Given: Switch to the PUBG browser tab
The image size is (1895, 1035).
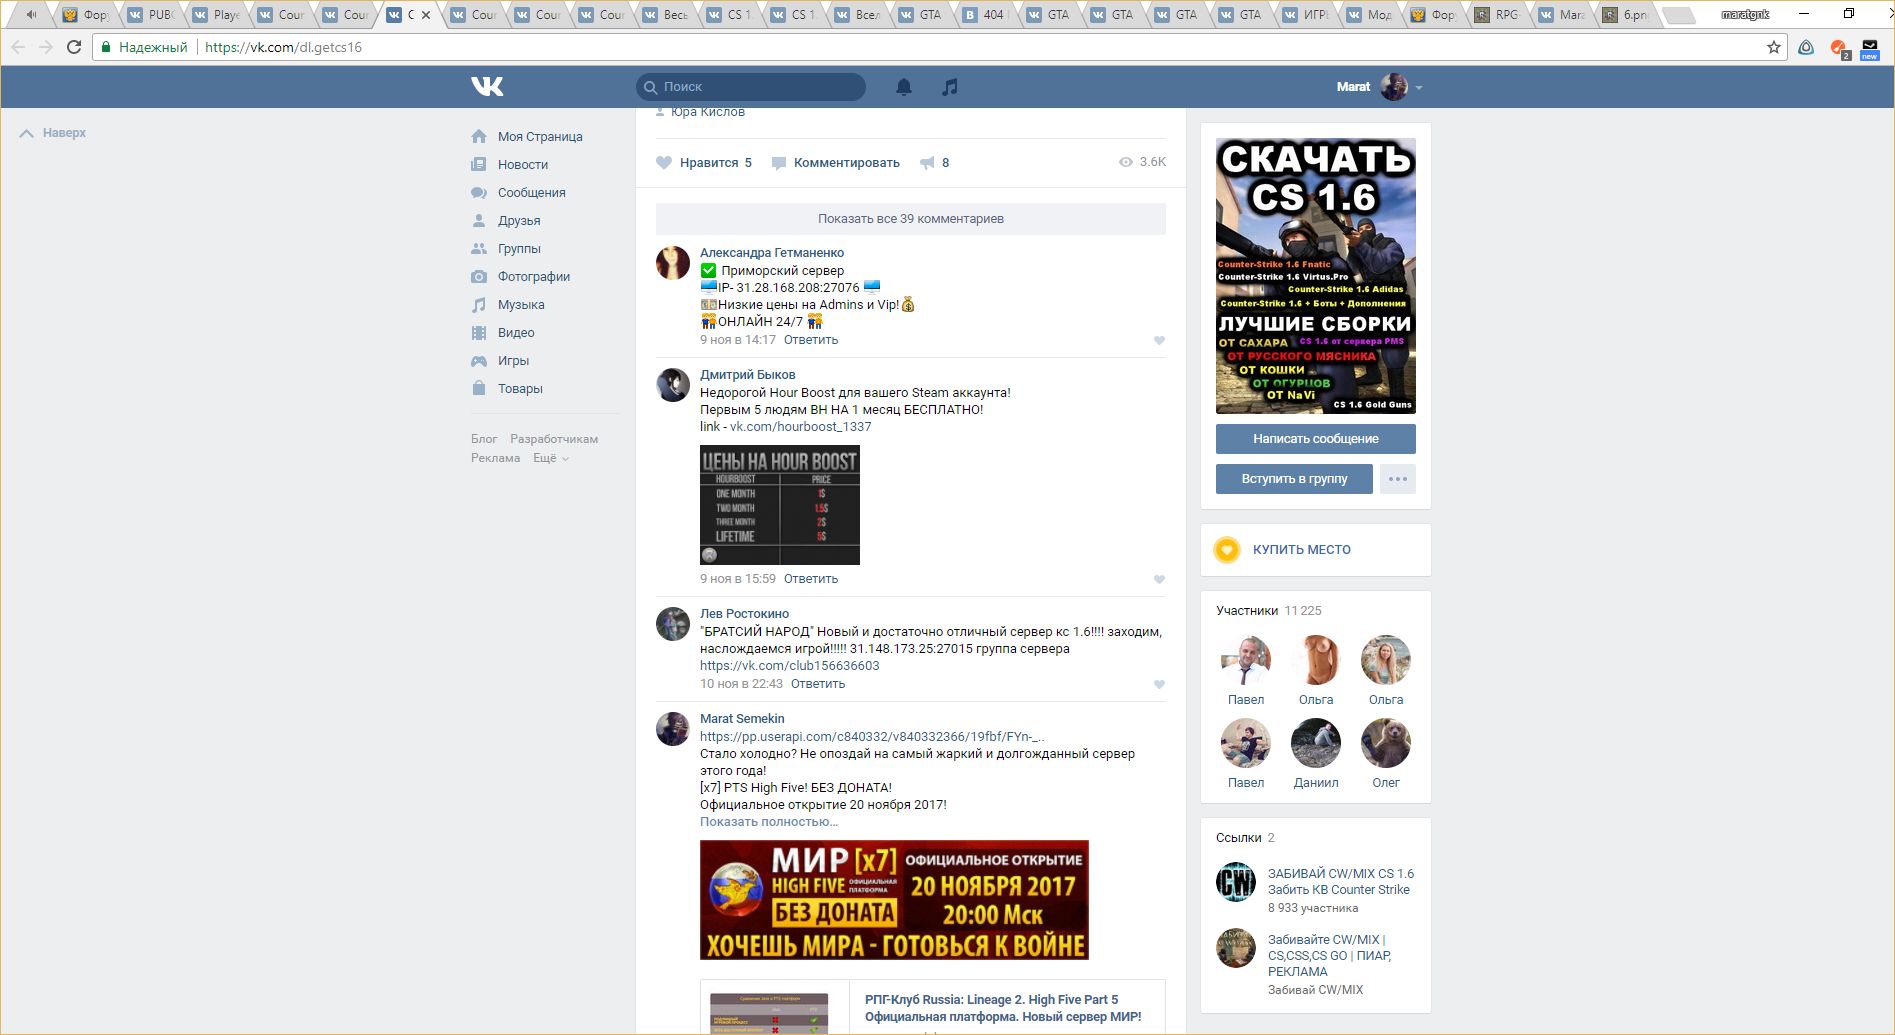Looking at the screenshot, I should tap(151, 15).
